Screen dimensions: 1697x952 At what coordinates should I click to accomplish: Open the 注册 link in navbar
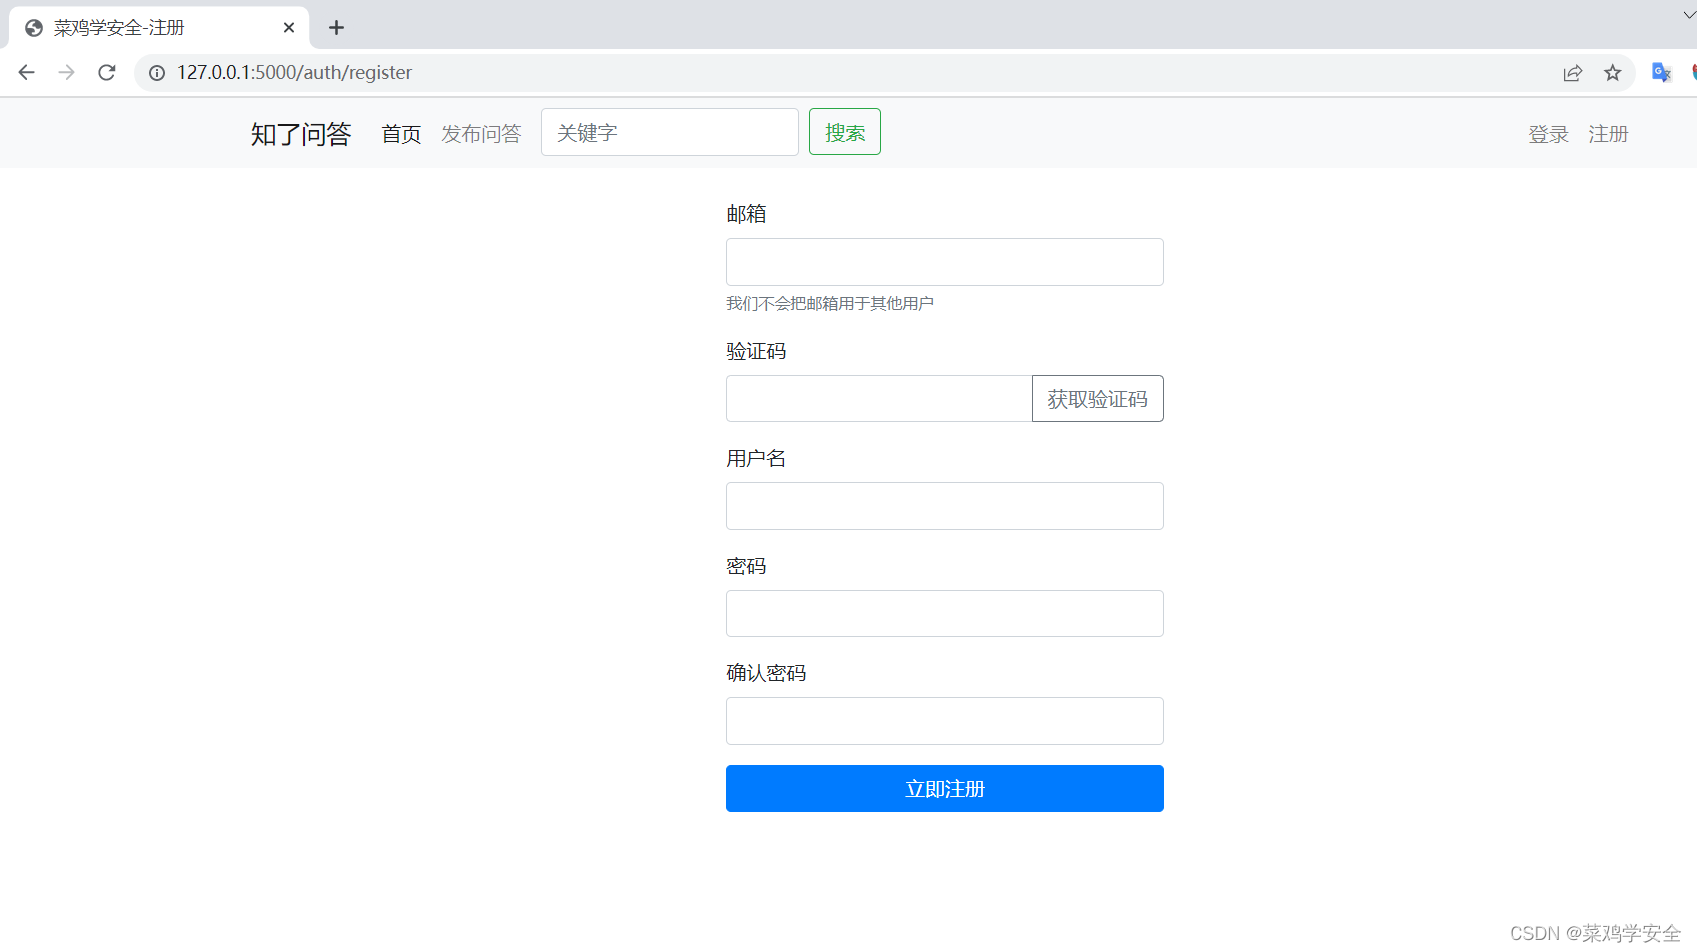tap(1608, 134)
